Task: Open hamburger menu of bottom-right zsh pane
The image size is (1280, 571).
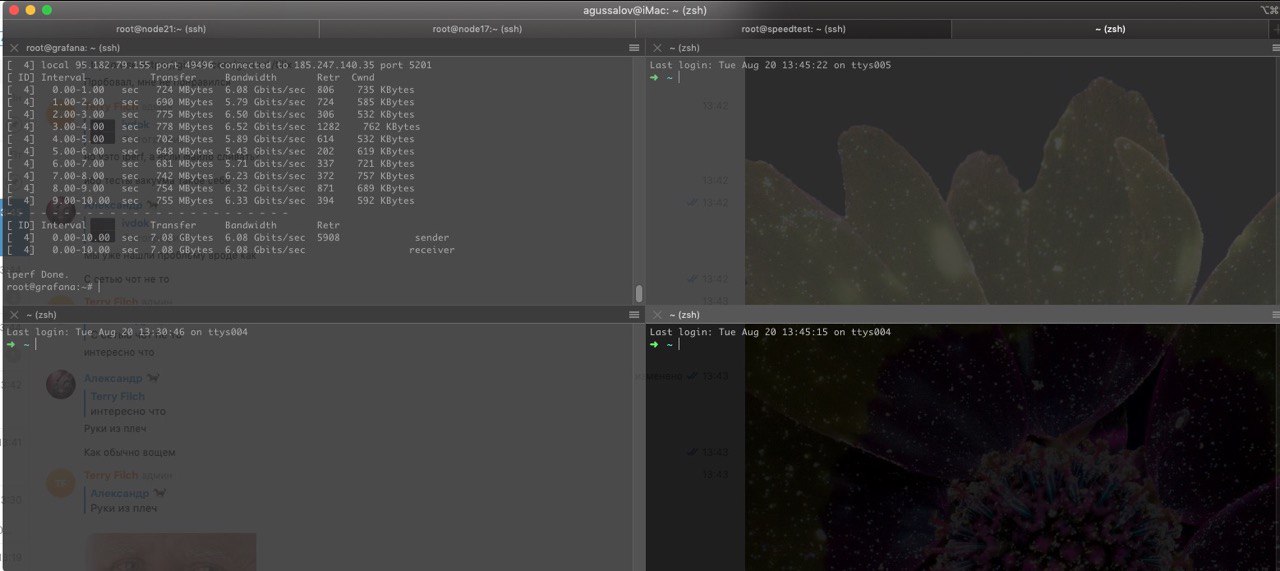Action: (x=1275, y=315)
